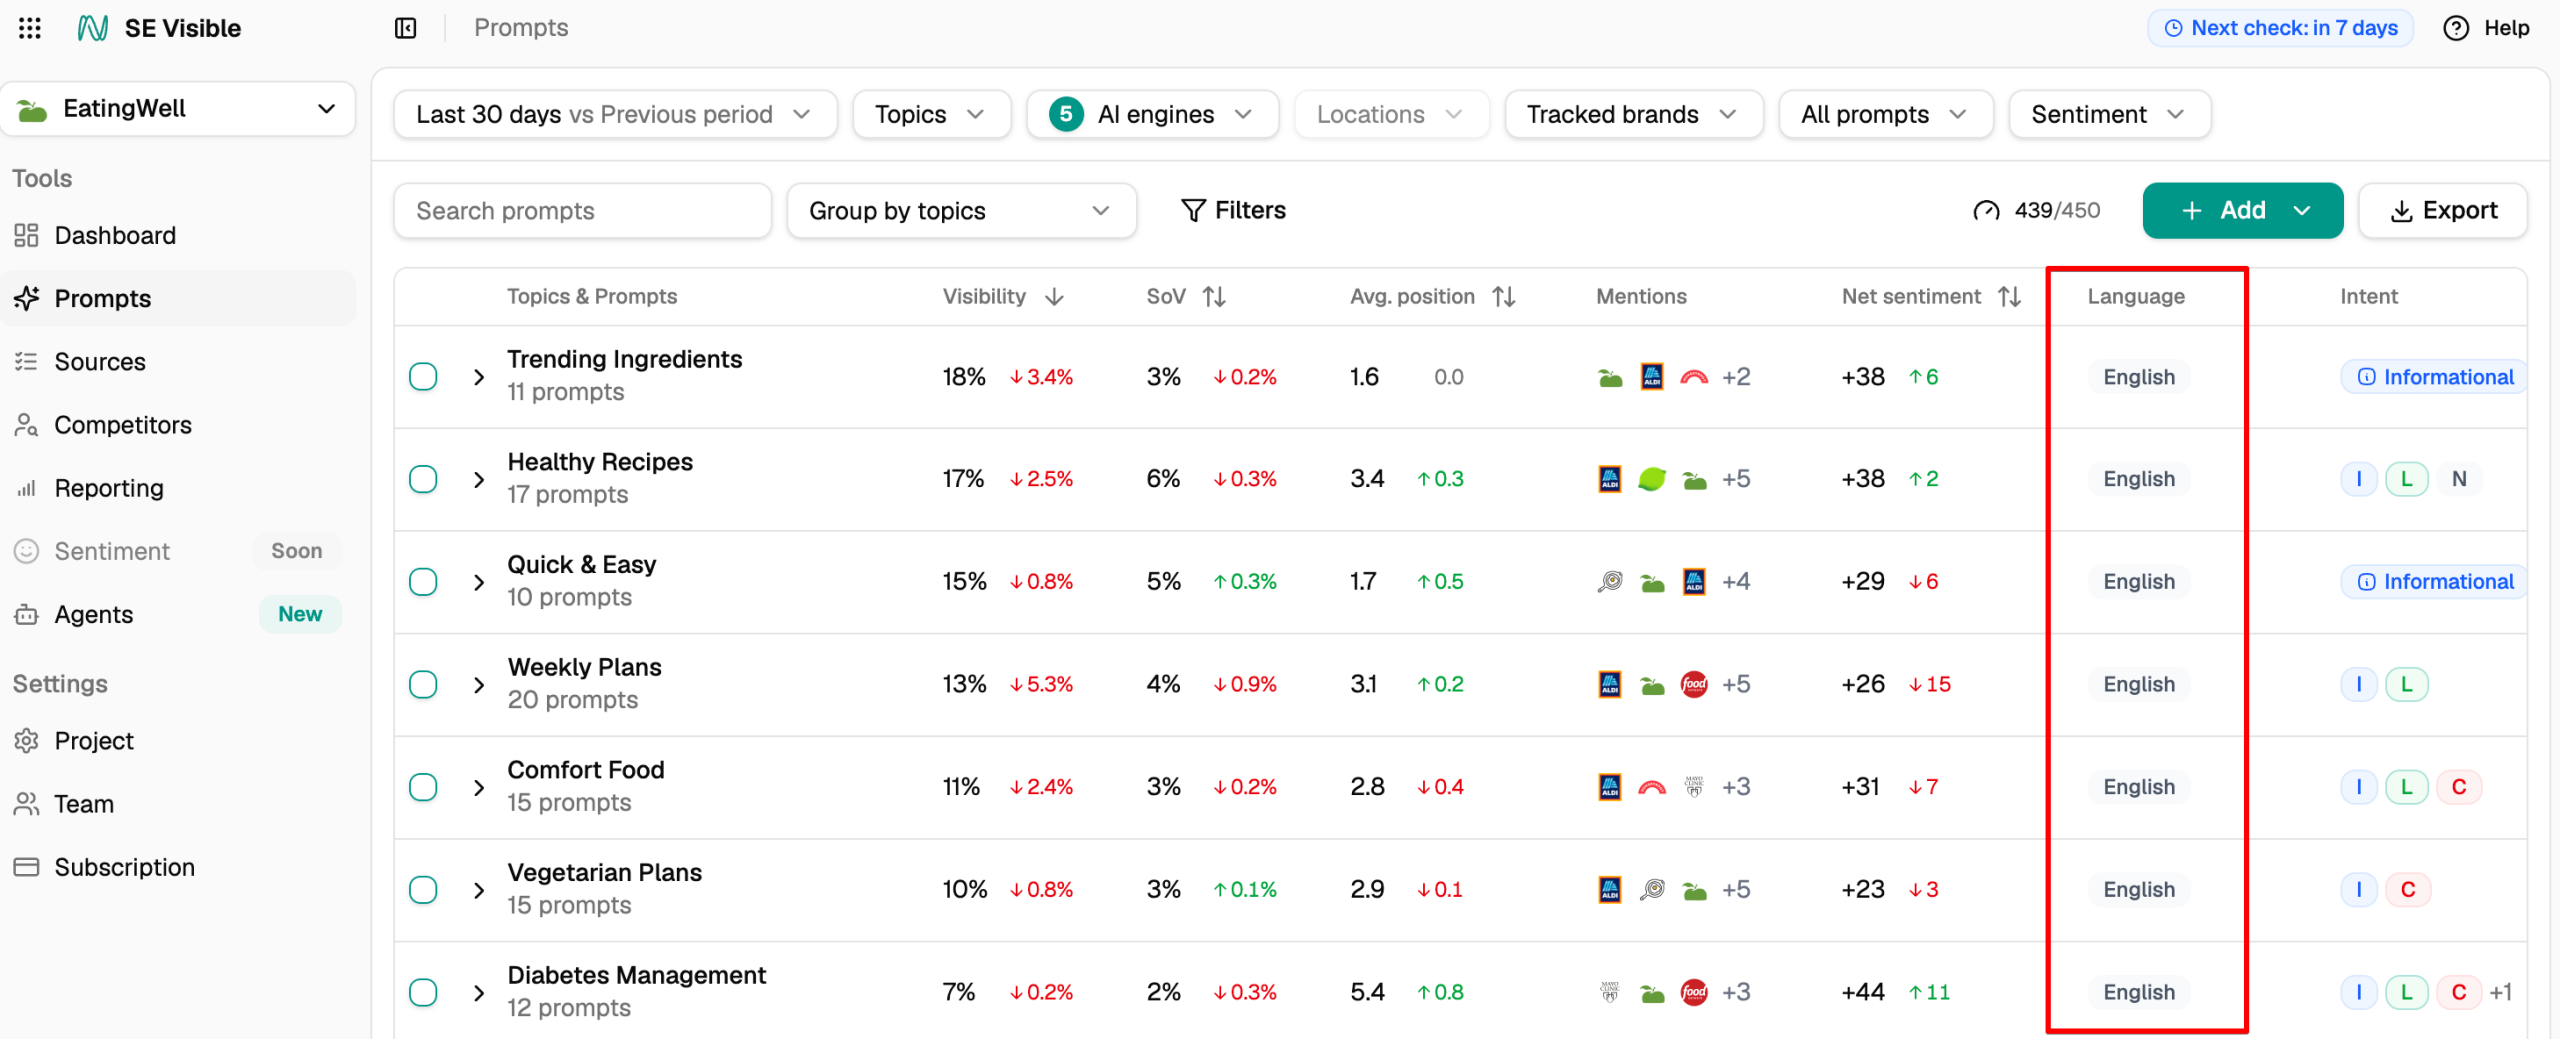This screenshot has height=1039, width=2560.
Task: Select the Weekly Plans row checkbox
Action: [423, 685]
